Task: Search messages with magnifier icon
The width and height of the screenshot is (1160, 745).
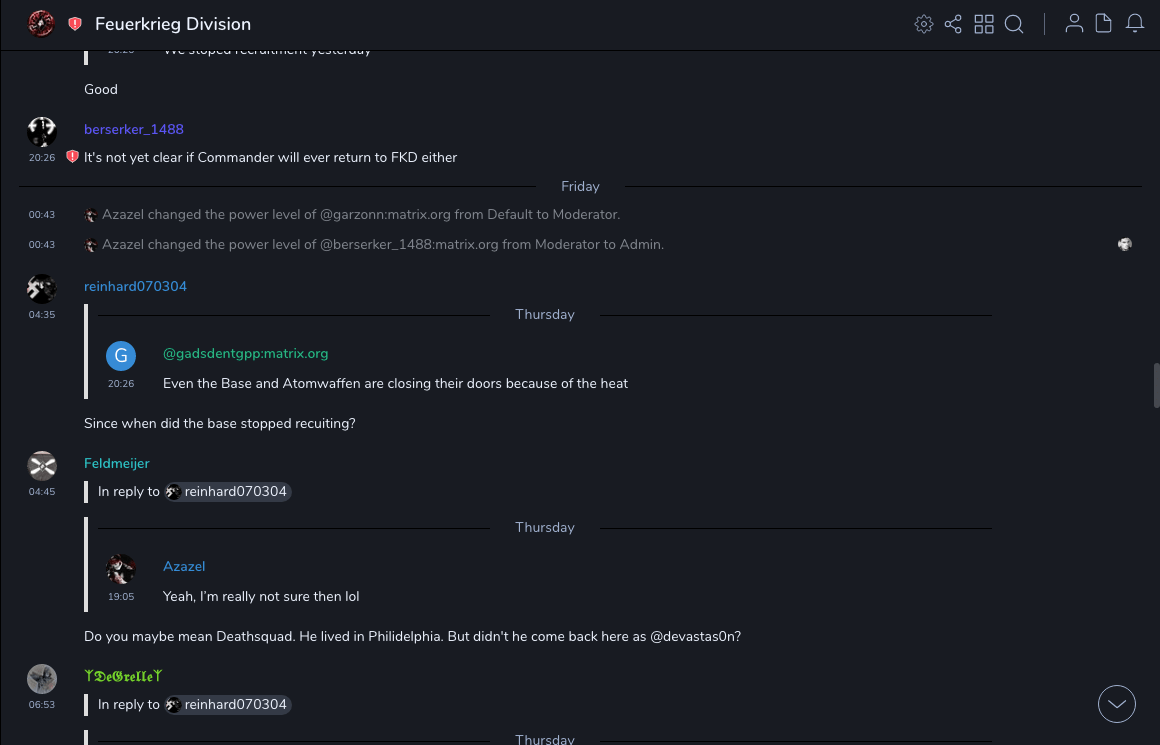Action: pos(1014,24)
